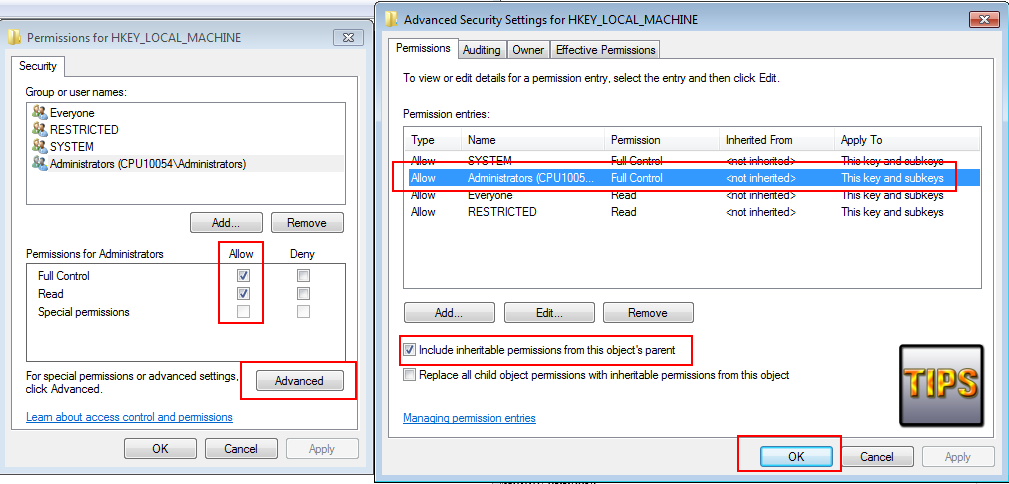Screen dimensions: 1009x484
Task: Enable Replace all child object permissions
Action: (409, 375)
